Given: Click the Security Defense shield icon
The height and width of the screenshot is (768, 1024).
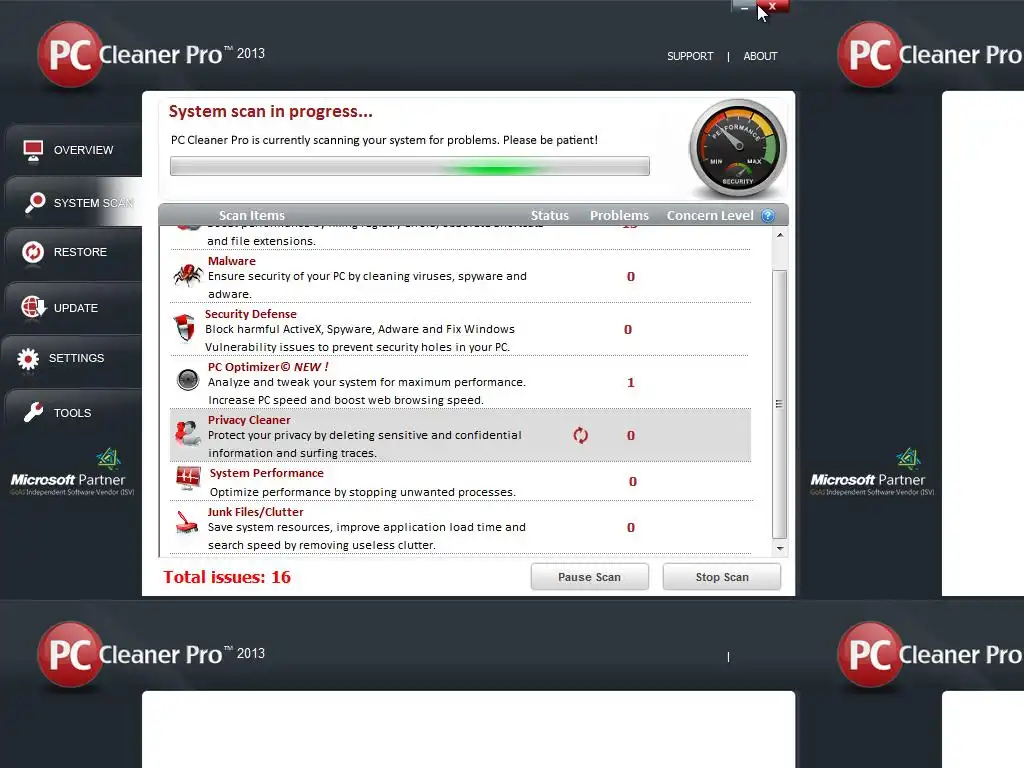Looking at the screenshot, I should pos(185,328).
